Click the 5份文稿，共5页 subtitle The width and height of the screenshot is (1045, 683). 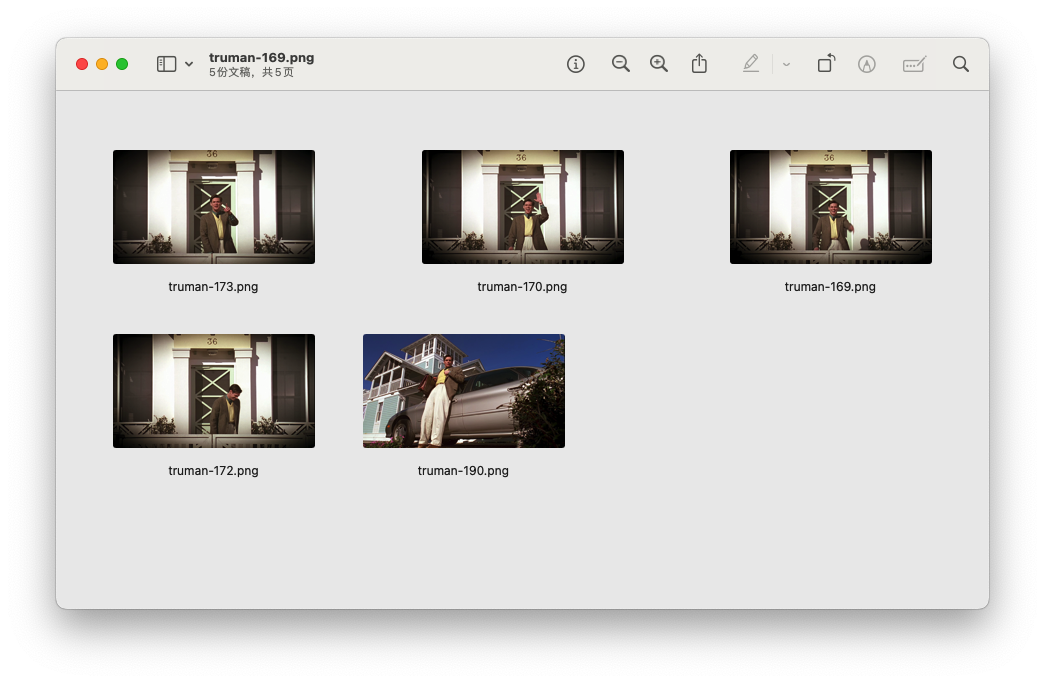(x=251, y=72)
